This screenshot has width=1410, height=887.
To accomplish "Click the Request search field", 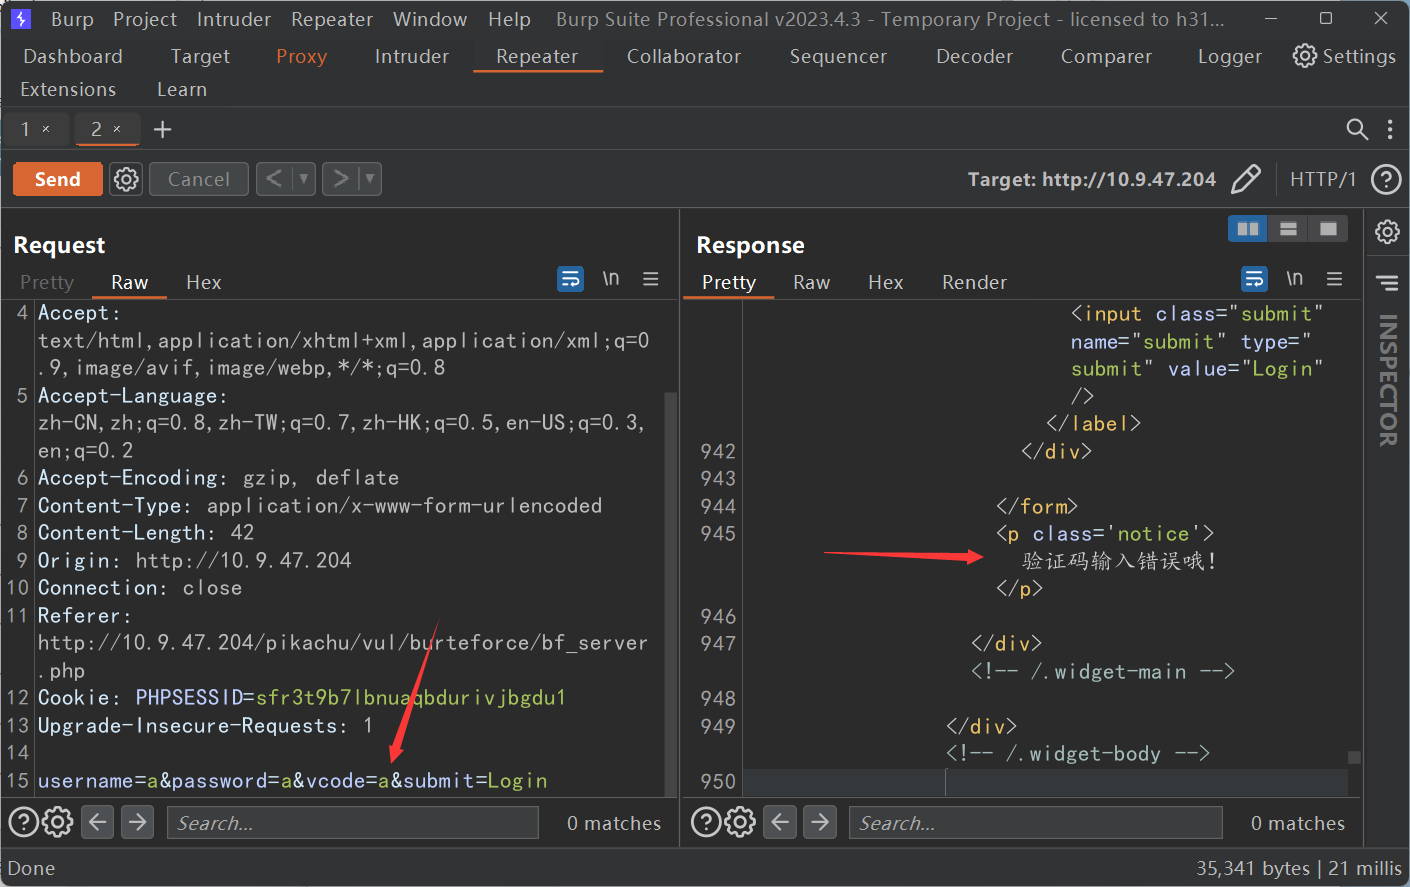I will (x=353, y=823).
